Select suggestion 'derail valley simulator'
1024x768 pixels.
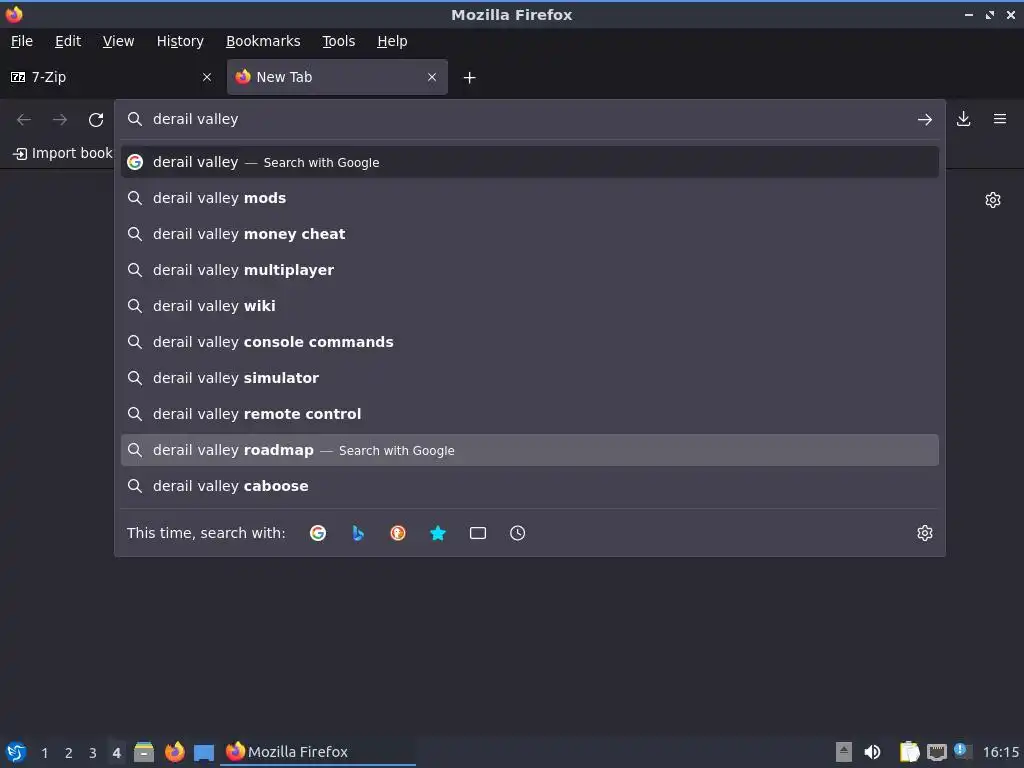(x=530, y=377)
